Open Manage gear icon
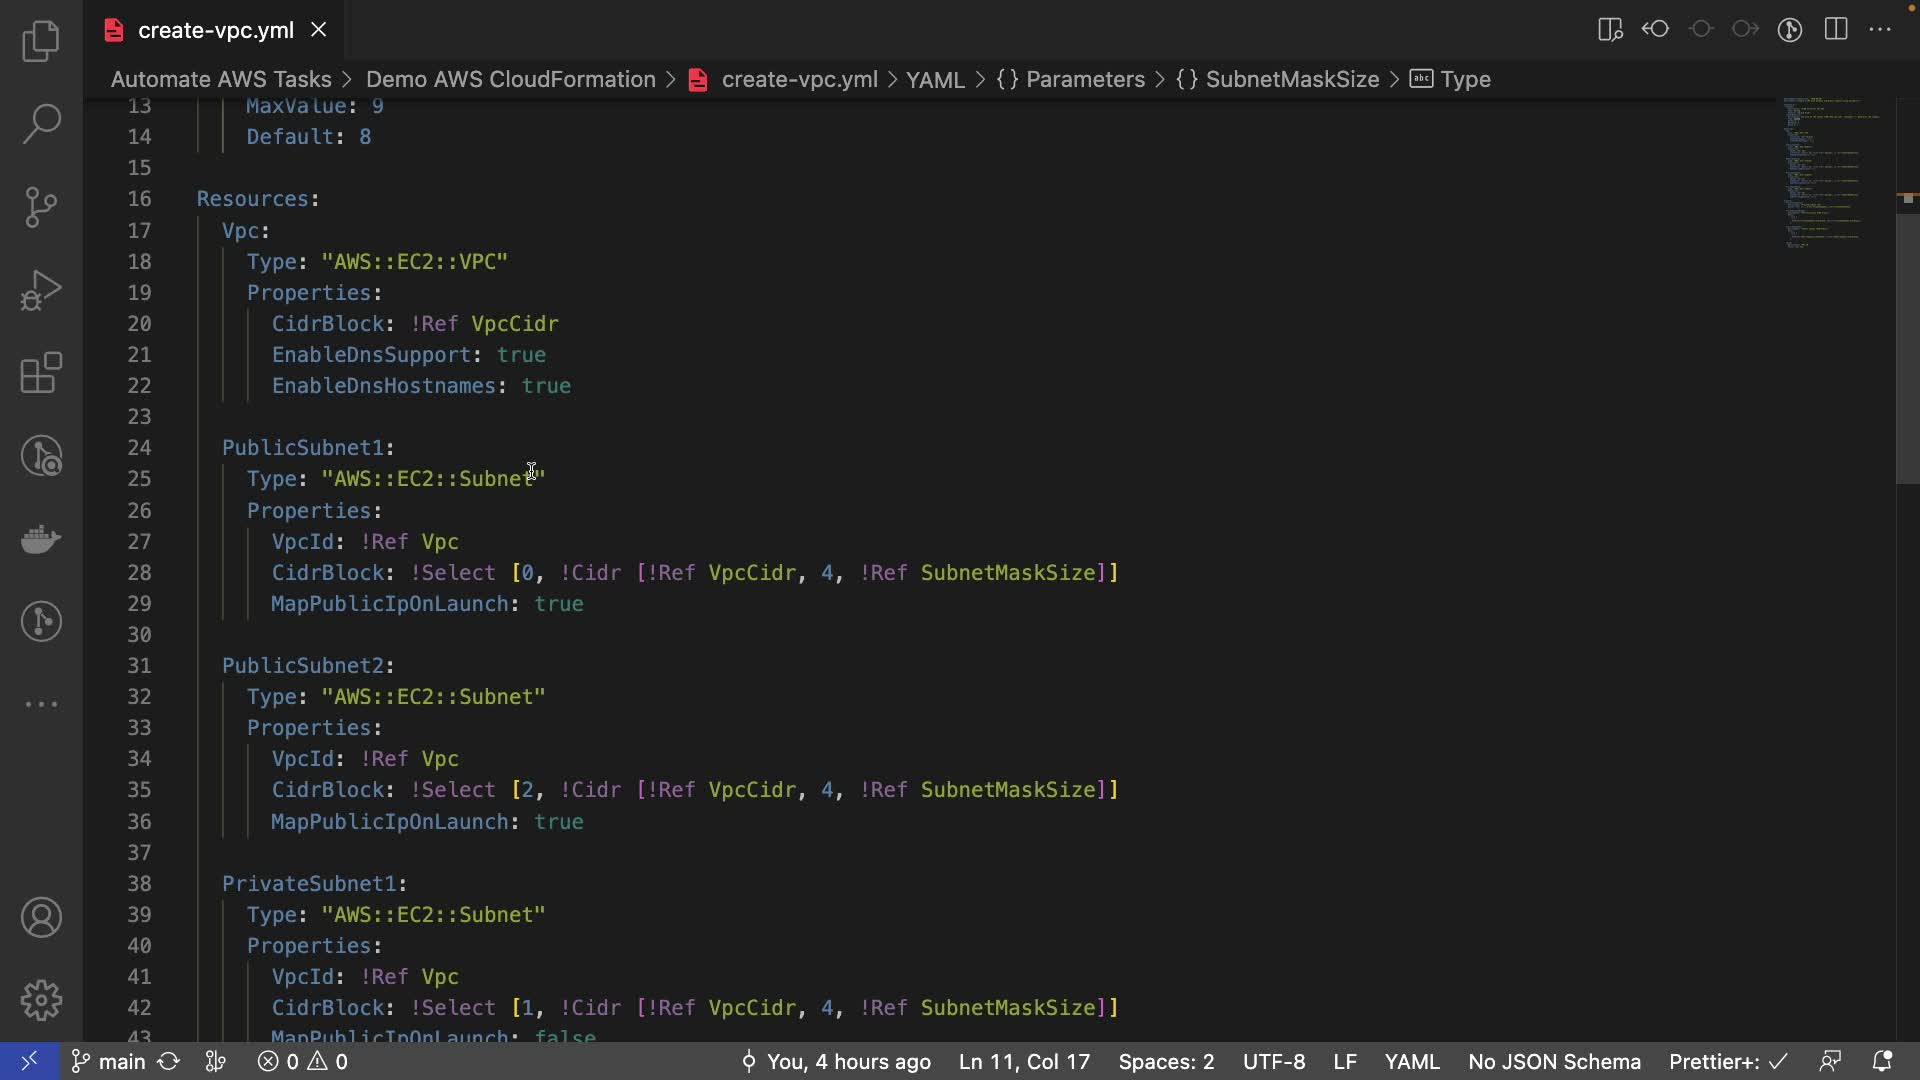 [41, 1000]
